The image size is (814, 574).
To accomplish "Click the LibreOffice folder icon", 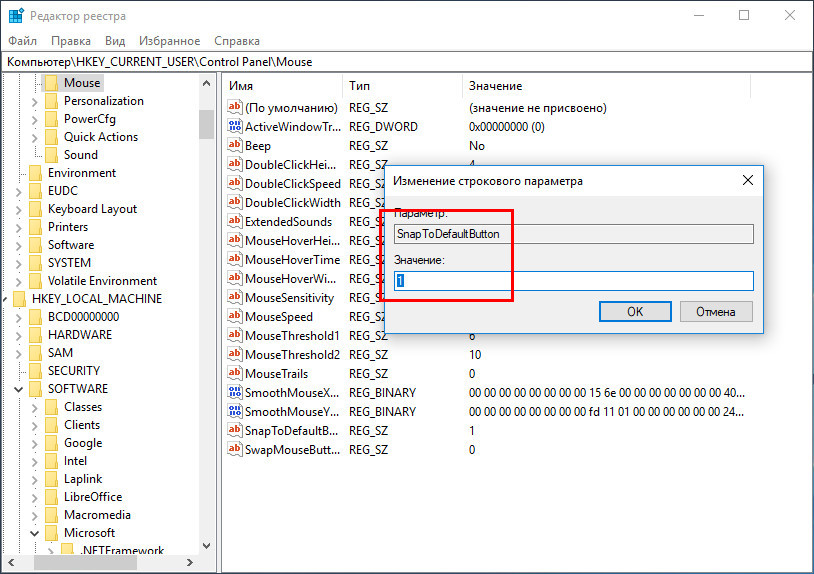I will (x=51, y=497).
